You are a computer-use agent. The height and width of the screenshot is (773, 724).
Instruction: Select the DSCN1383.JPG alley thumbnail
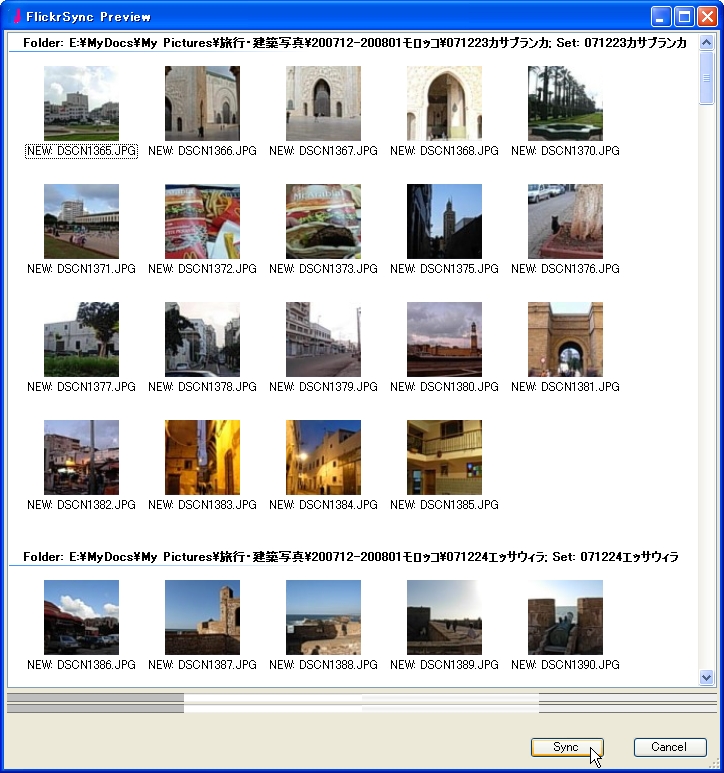203,457
